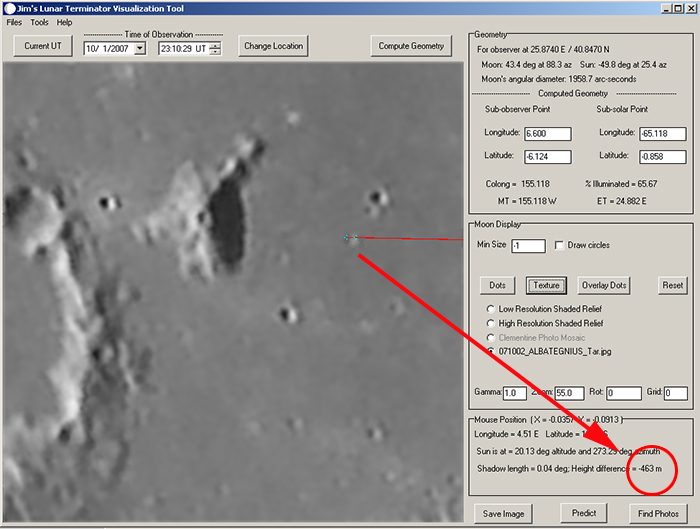The height and width of the screenshot is (529, 700).
Task: Click the Gamma value field
Action: click(x=514, y=393)
